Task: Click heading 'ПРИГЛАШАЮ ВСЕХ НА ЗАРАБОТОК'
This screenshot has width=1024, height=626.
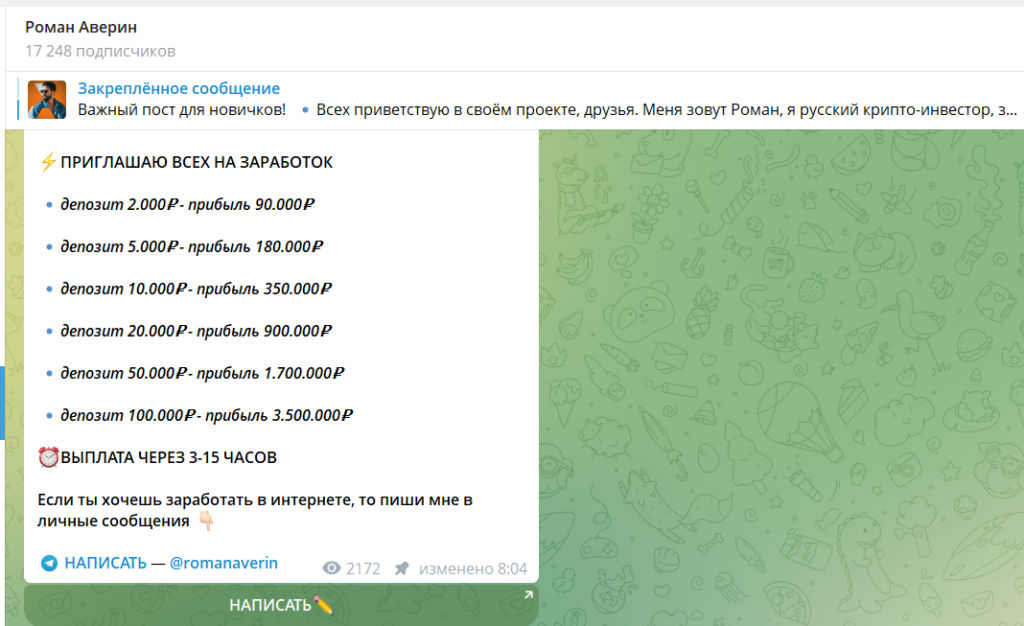Action: tap(197, 162)
